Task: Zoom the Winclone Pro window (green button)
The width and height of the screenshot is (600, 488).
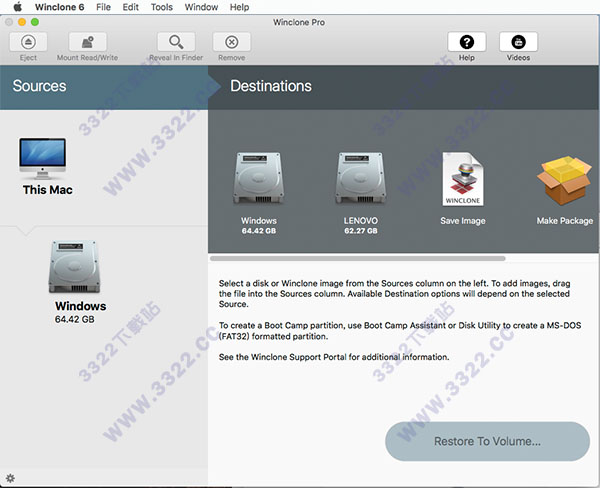Action: pyautogui.click(x=35, y=22)
